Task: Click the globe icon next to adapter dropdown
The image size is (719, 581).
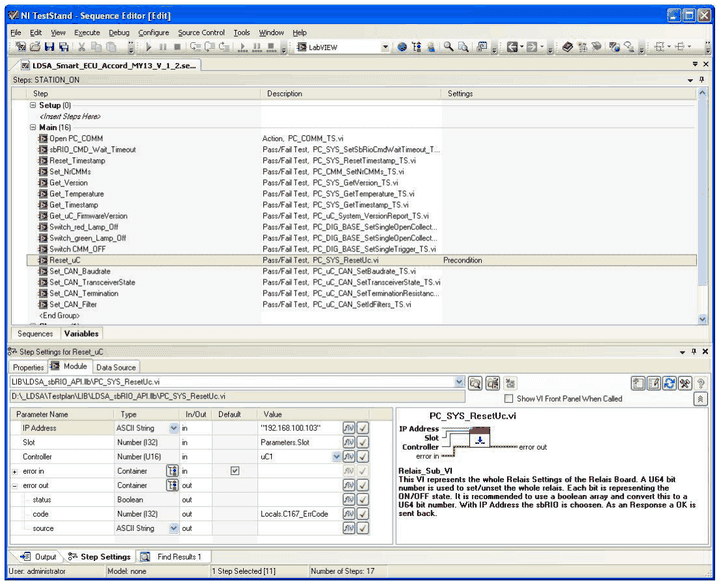Action: 402,47
